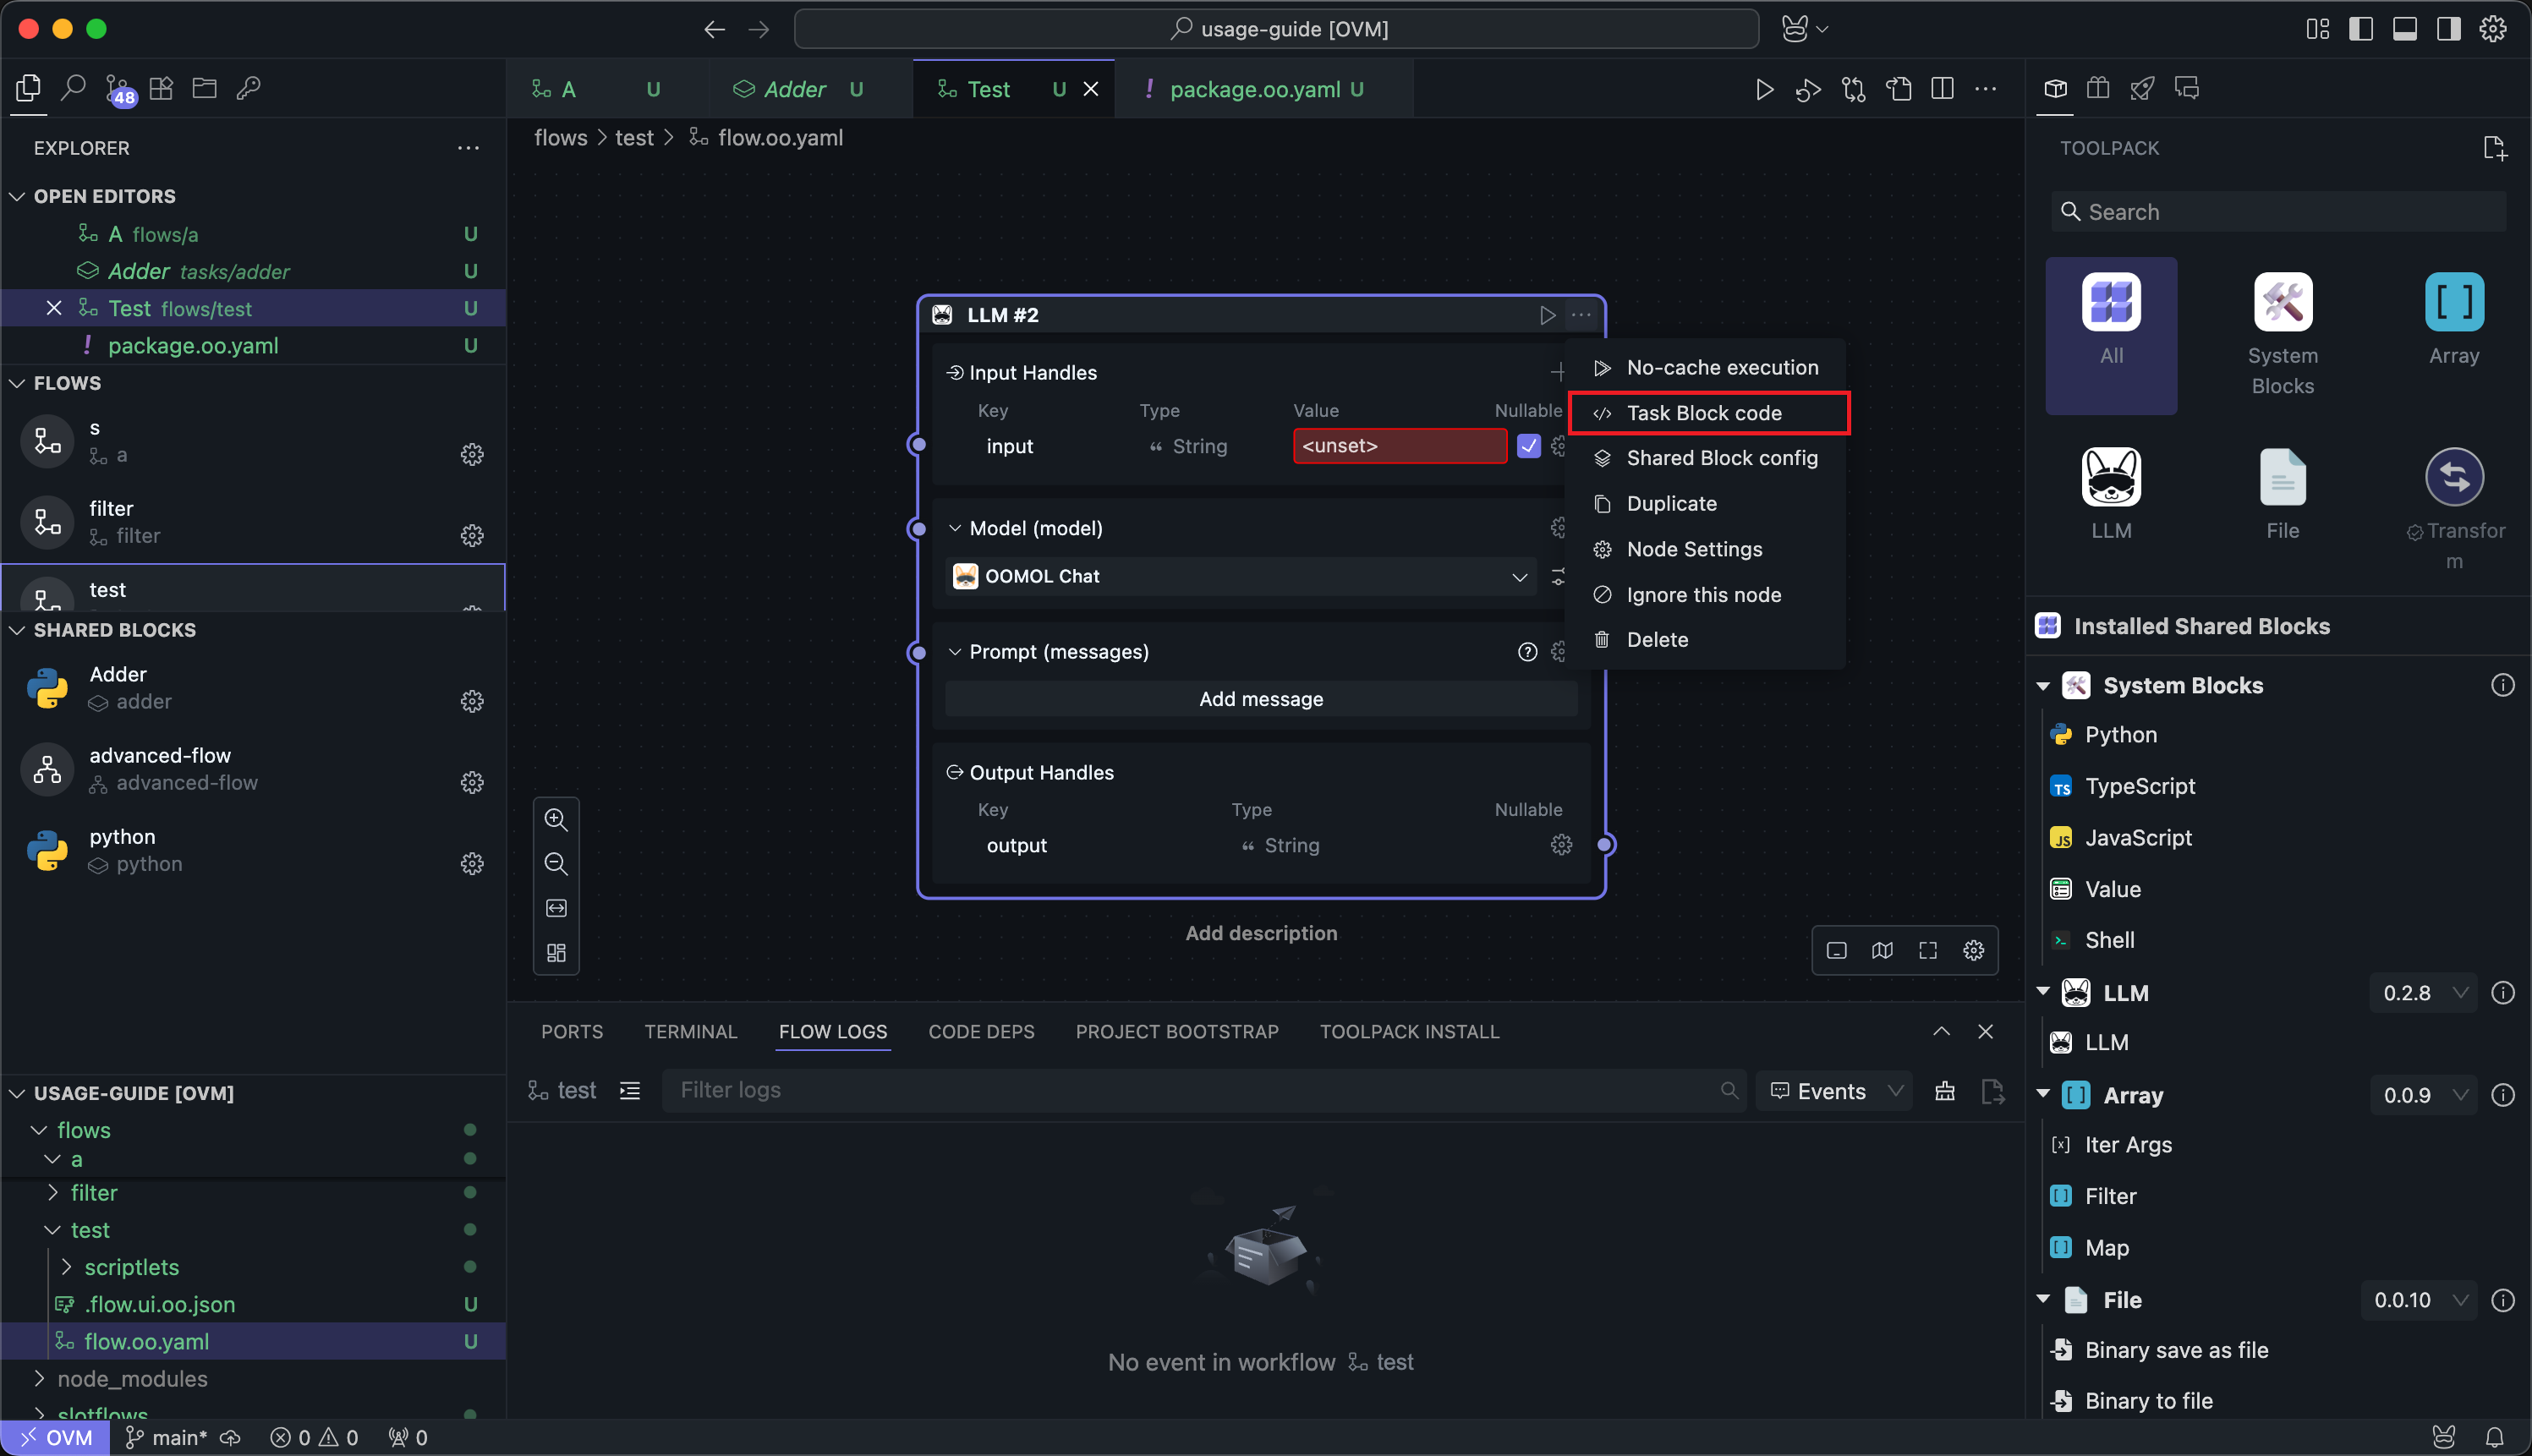Choose Duplicate from the context menu
Image resolution: width=2532 pixels, height=1456 pixels.
point(1671,503)
